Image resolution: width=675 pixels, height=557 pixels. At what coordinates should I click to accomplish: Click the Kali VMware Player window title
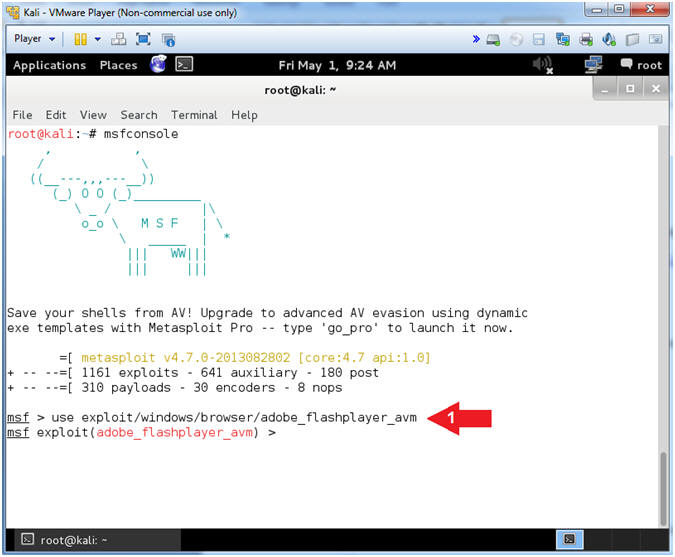coord(130,12)
